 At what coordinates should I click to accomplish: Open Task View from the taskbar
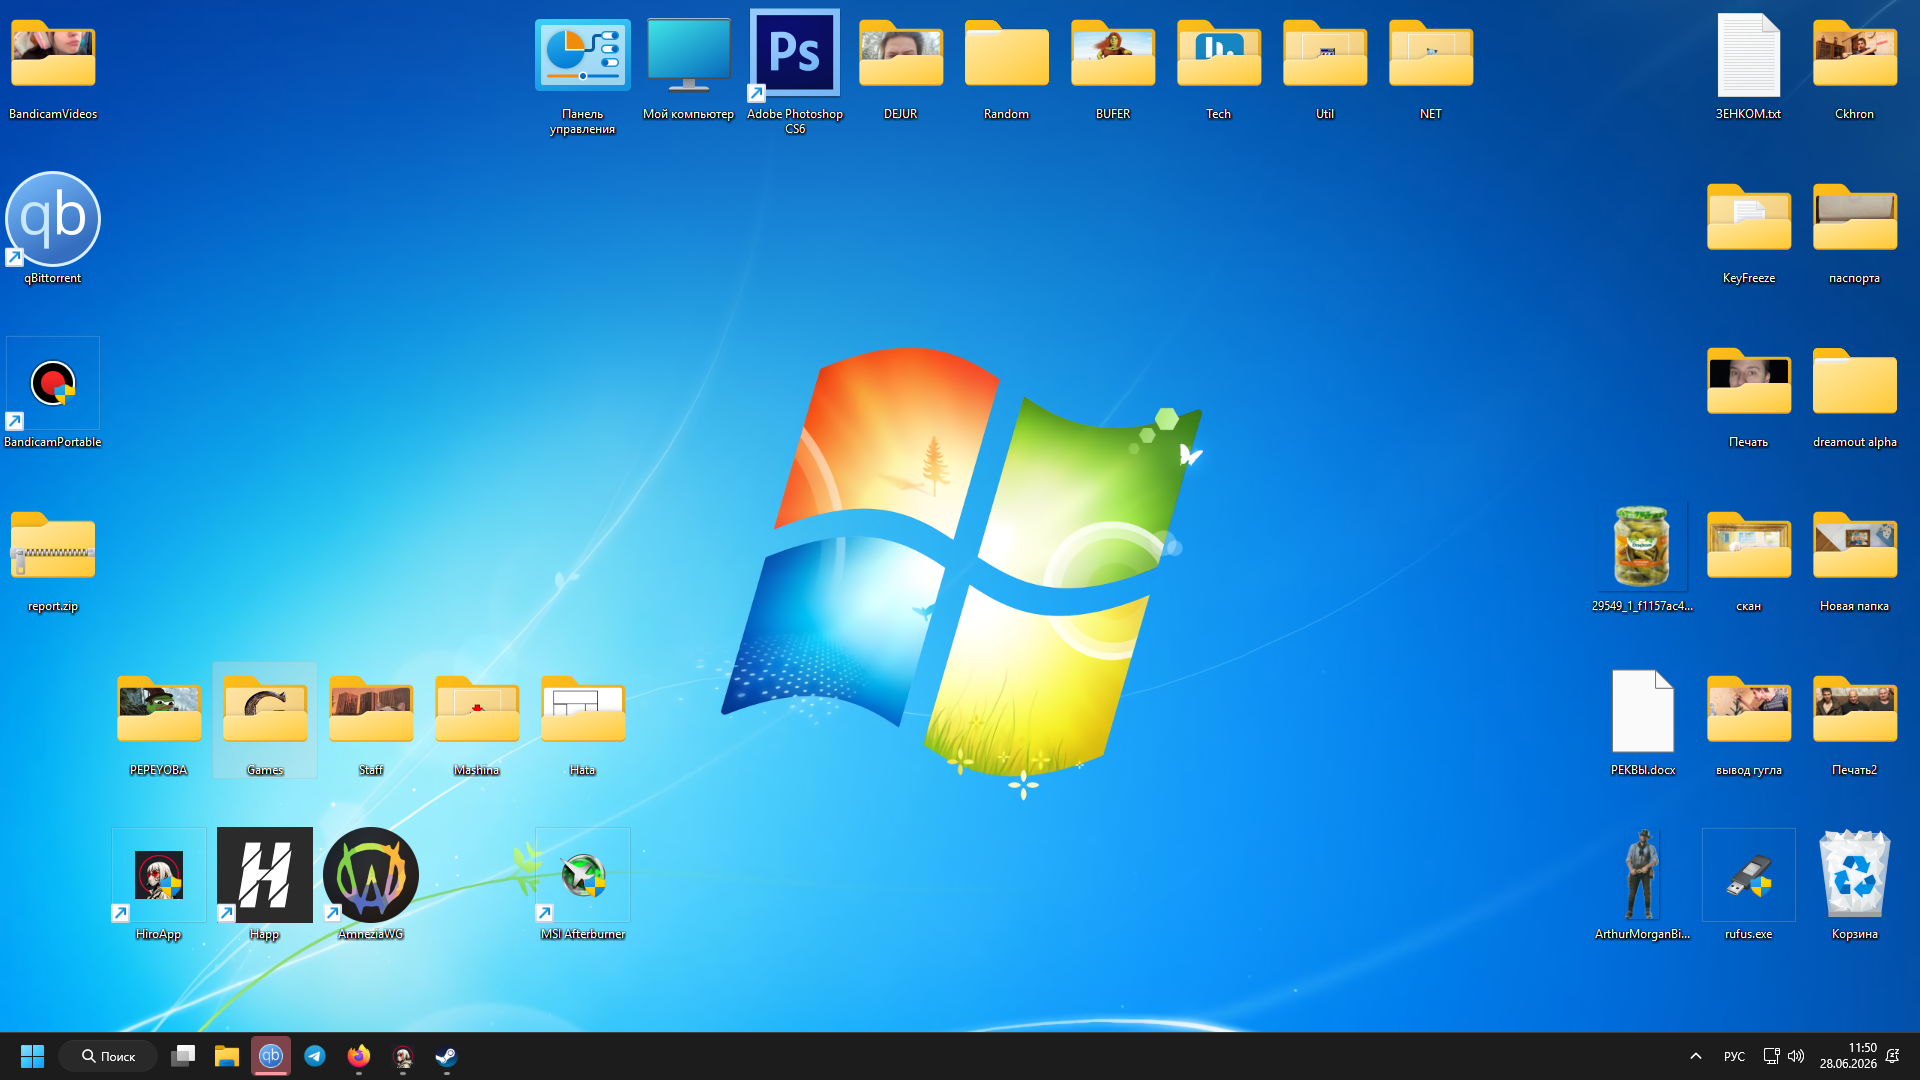click(183, 1056)
